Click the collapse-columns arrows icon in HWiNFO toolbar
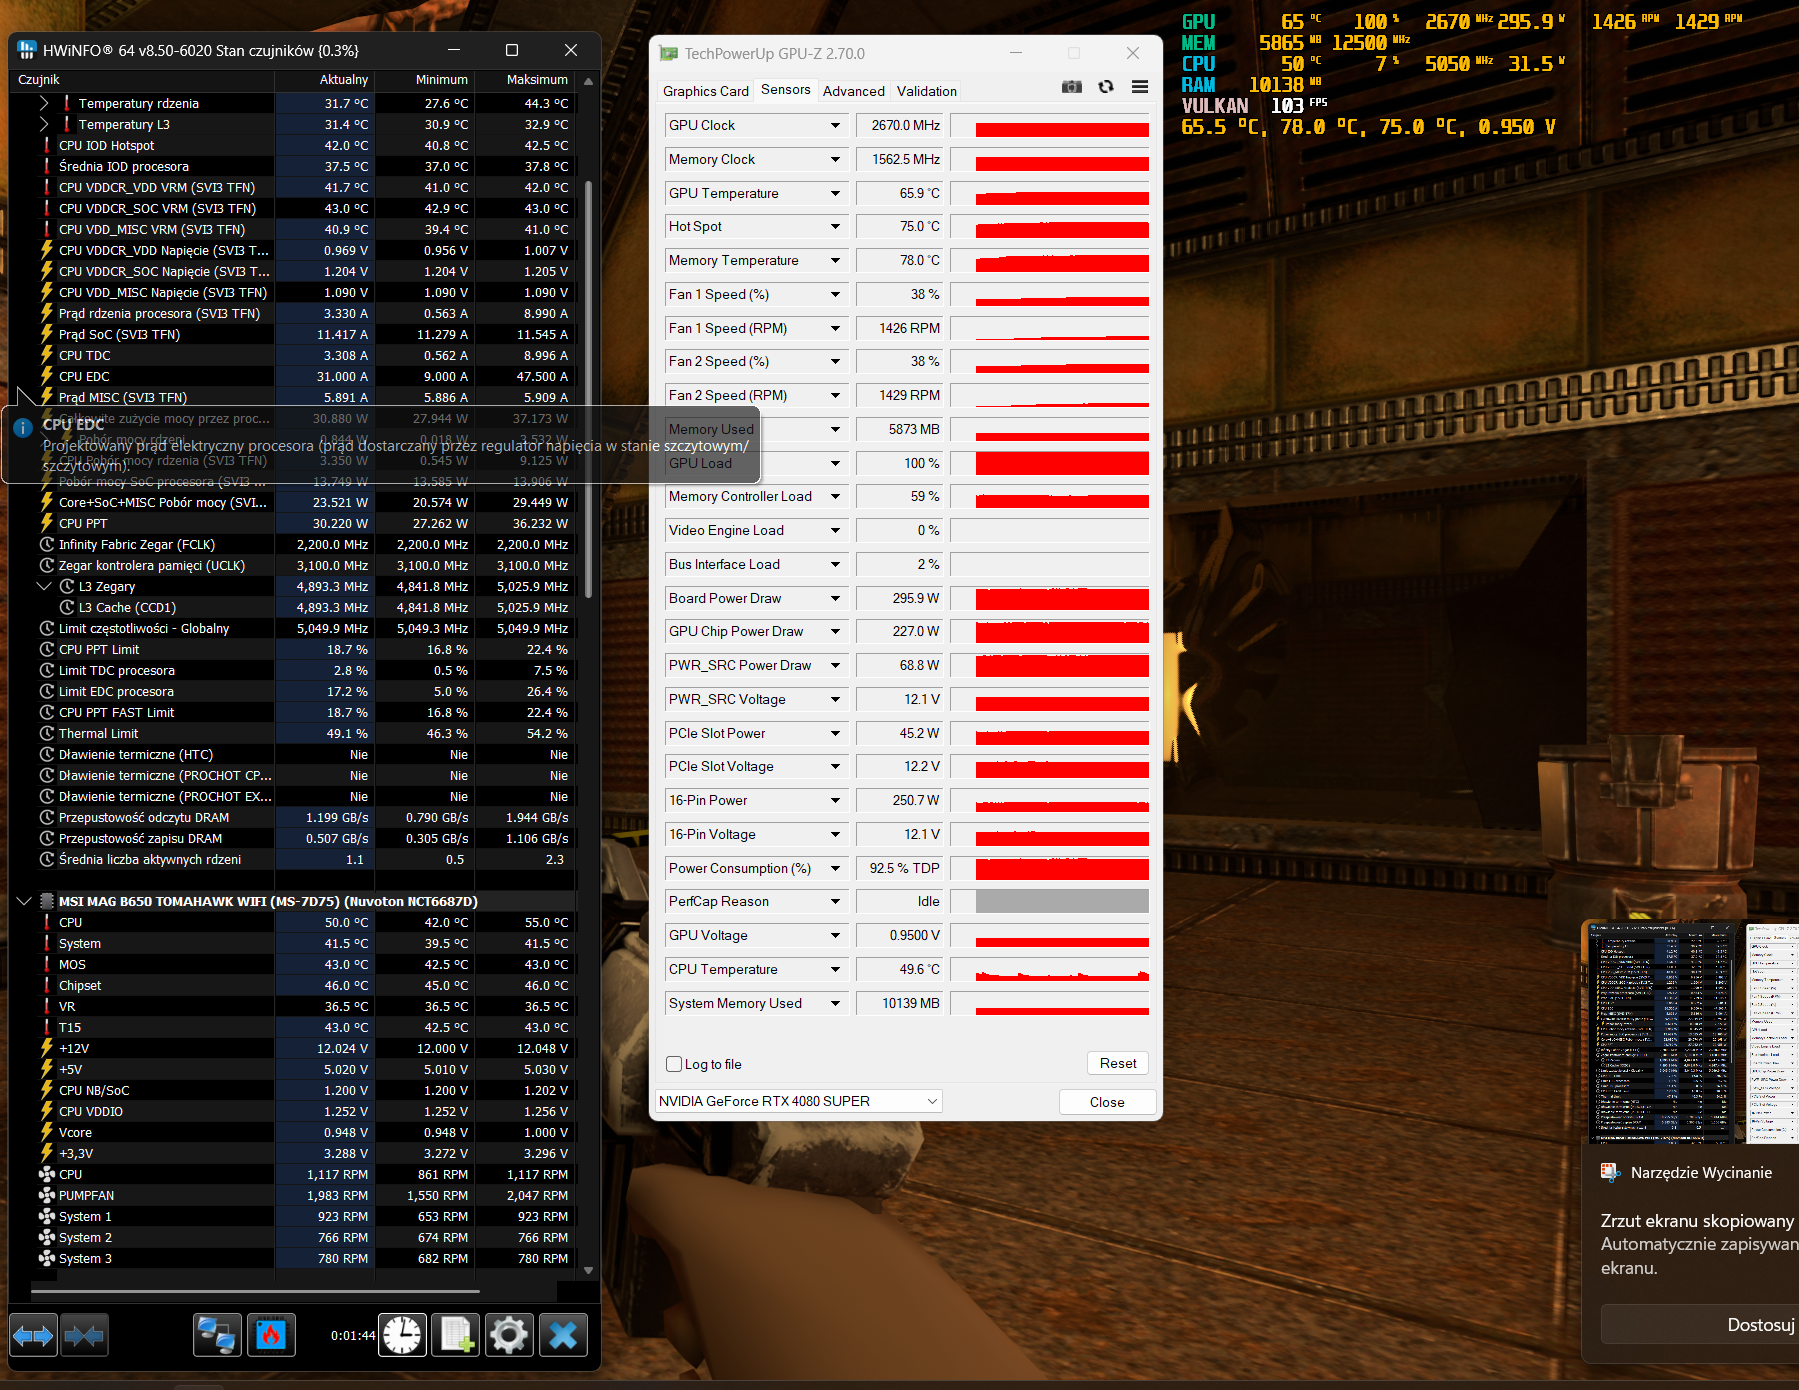The width and height of the screenshot is (1799, 1390). click(84, 1335)
